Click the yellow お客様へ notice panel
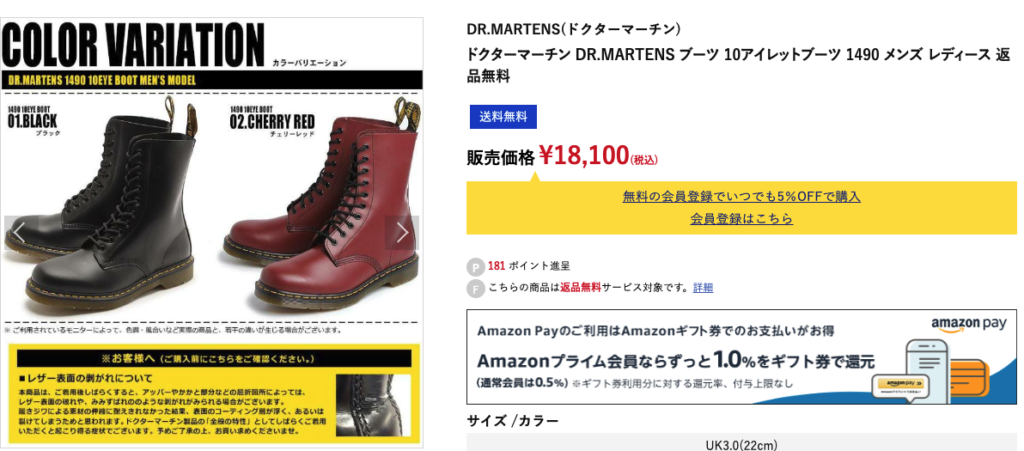The image size is (1024, 451). pos(214,394)
